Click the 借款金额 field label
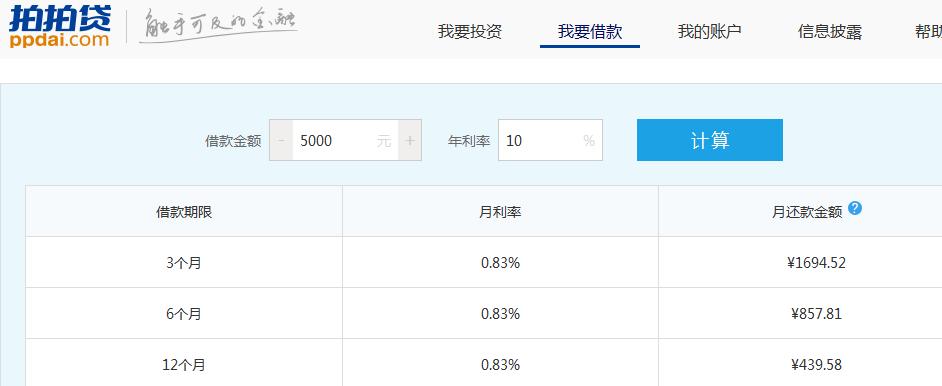 coord(233,141)
